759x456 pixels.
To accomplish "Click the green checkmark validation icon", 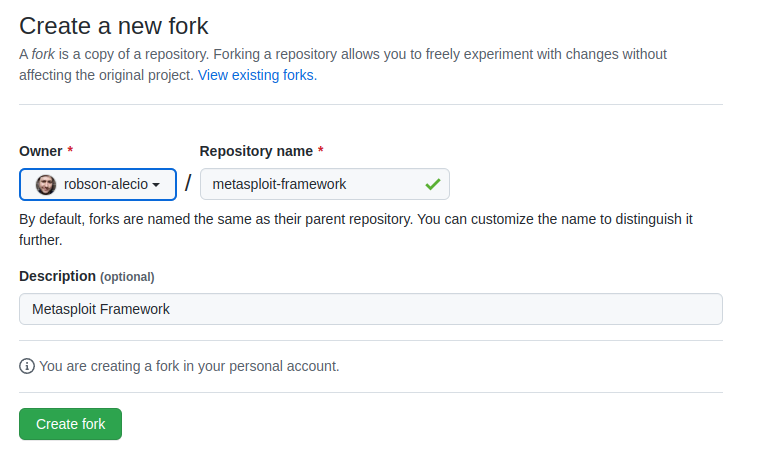I will (x=433, y=184).
